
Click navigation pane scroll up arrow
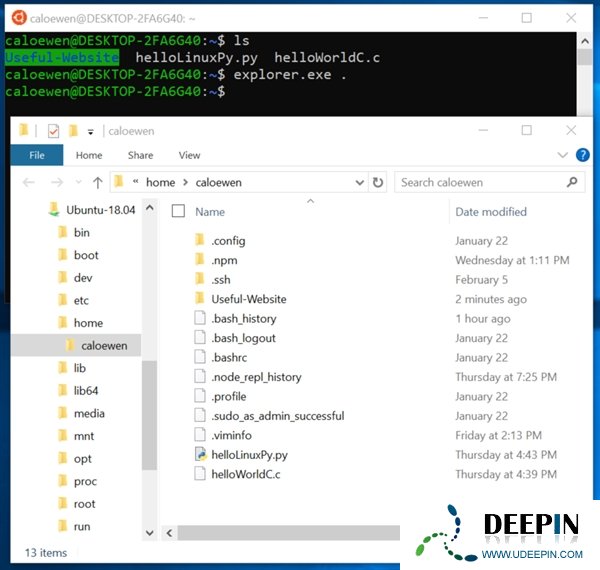pyautogui.click(x=150, y=208)
